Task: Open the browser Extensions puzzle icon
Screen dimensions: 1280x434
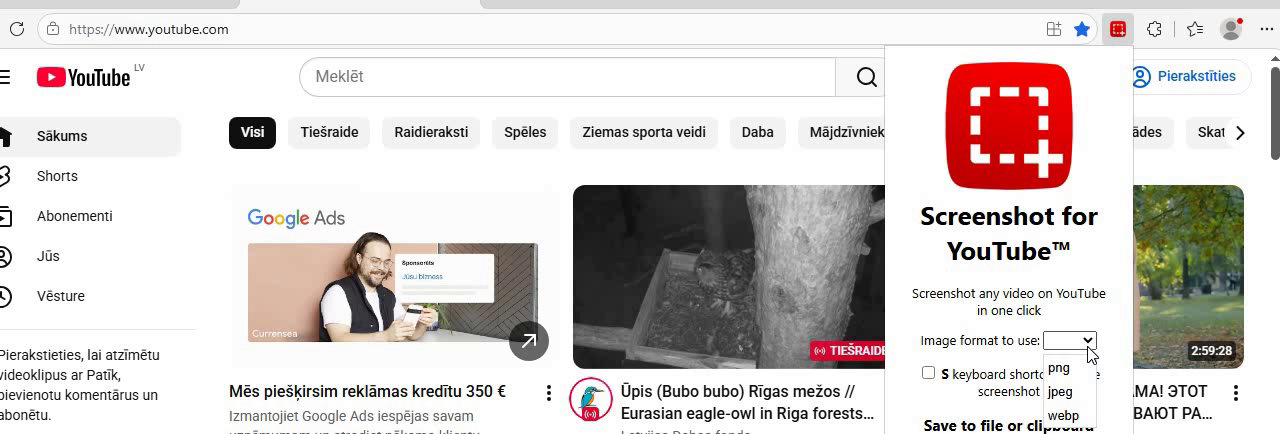Action: (x=1155, y=29)
